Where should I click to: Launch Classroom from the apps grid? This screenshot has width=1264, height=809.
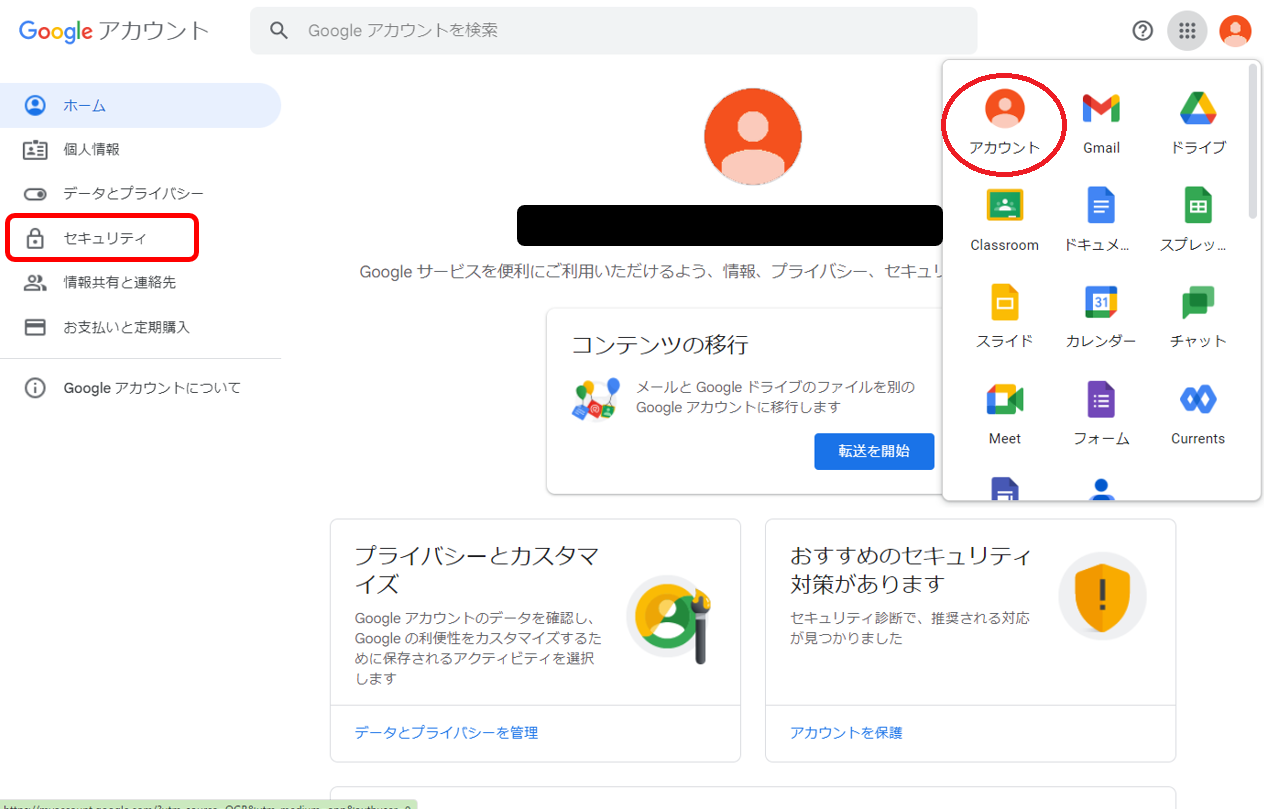(1004, 219)
